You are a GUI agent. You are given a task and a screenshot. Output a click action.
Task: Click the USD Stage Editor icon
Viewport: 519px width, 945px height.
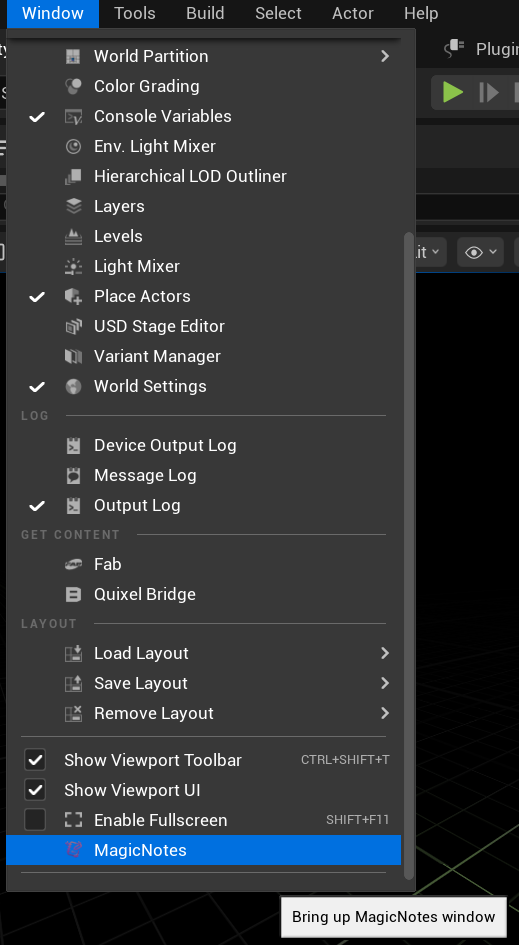click(74, 326)
